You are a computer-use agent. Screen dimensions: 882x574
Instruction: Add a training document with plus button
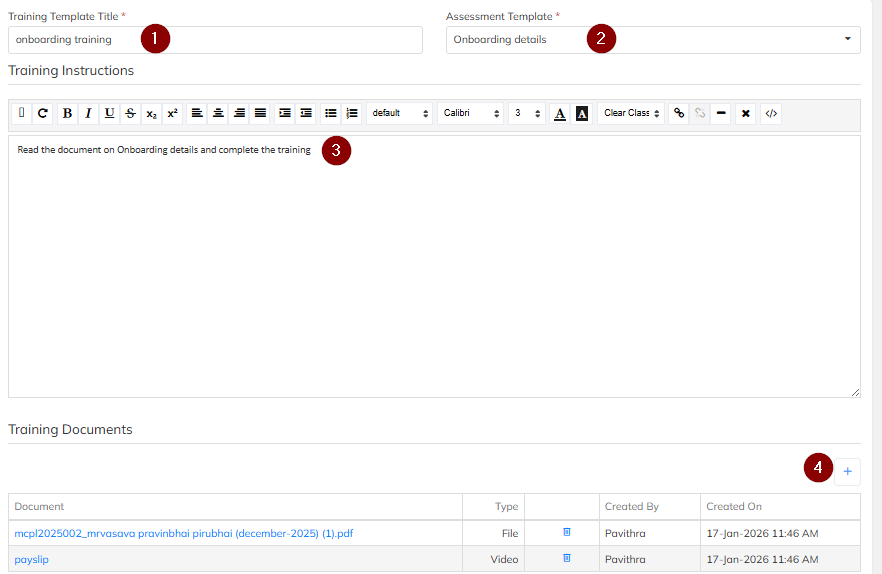847,471
